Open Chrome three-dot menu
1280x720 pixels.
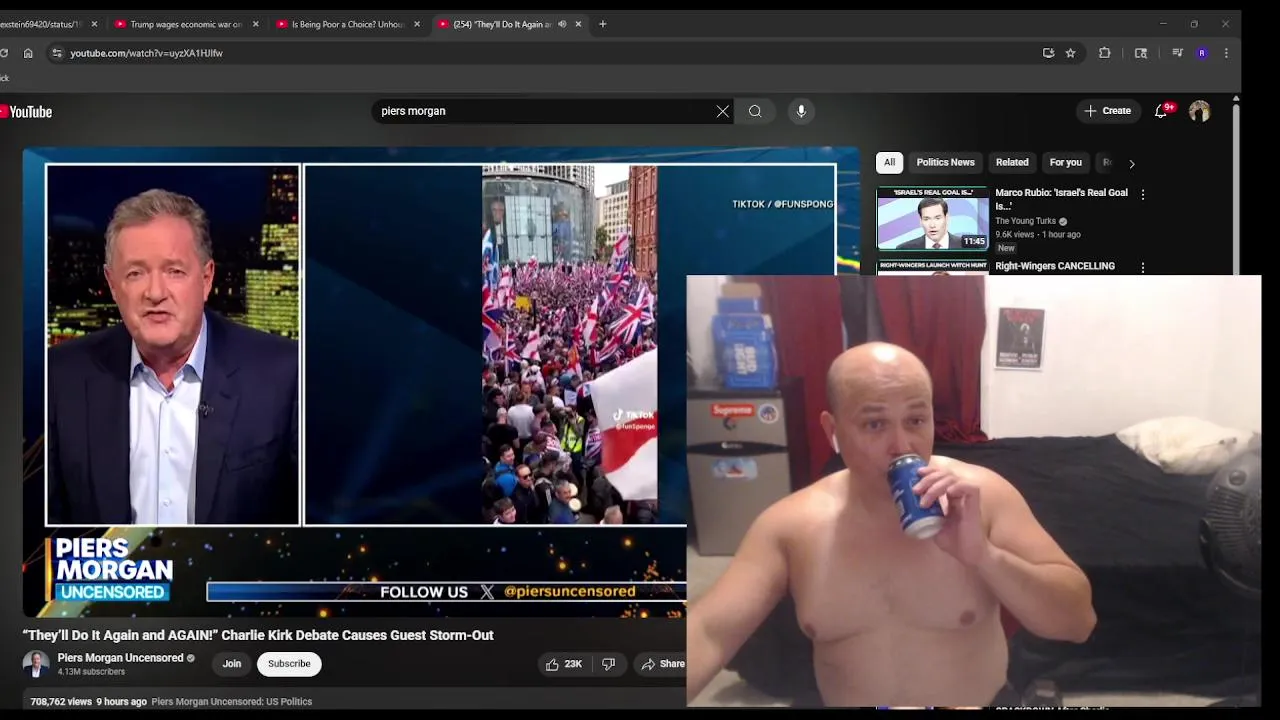pyautogui.click(x=1226, y=53)
